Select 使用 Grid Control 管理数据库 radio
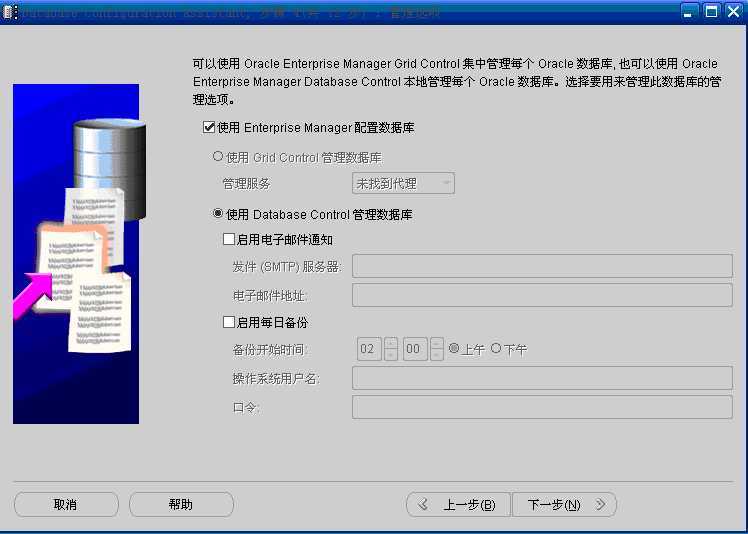Image resolution: width=748 pixels, height=534 pixels. (218, 156)
